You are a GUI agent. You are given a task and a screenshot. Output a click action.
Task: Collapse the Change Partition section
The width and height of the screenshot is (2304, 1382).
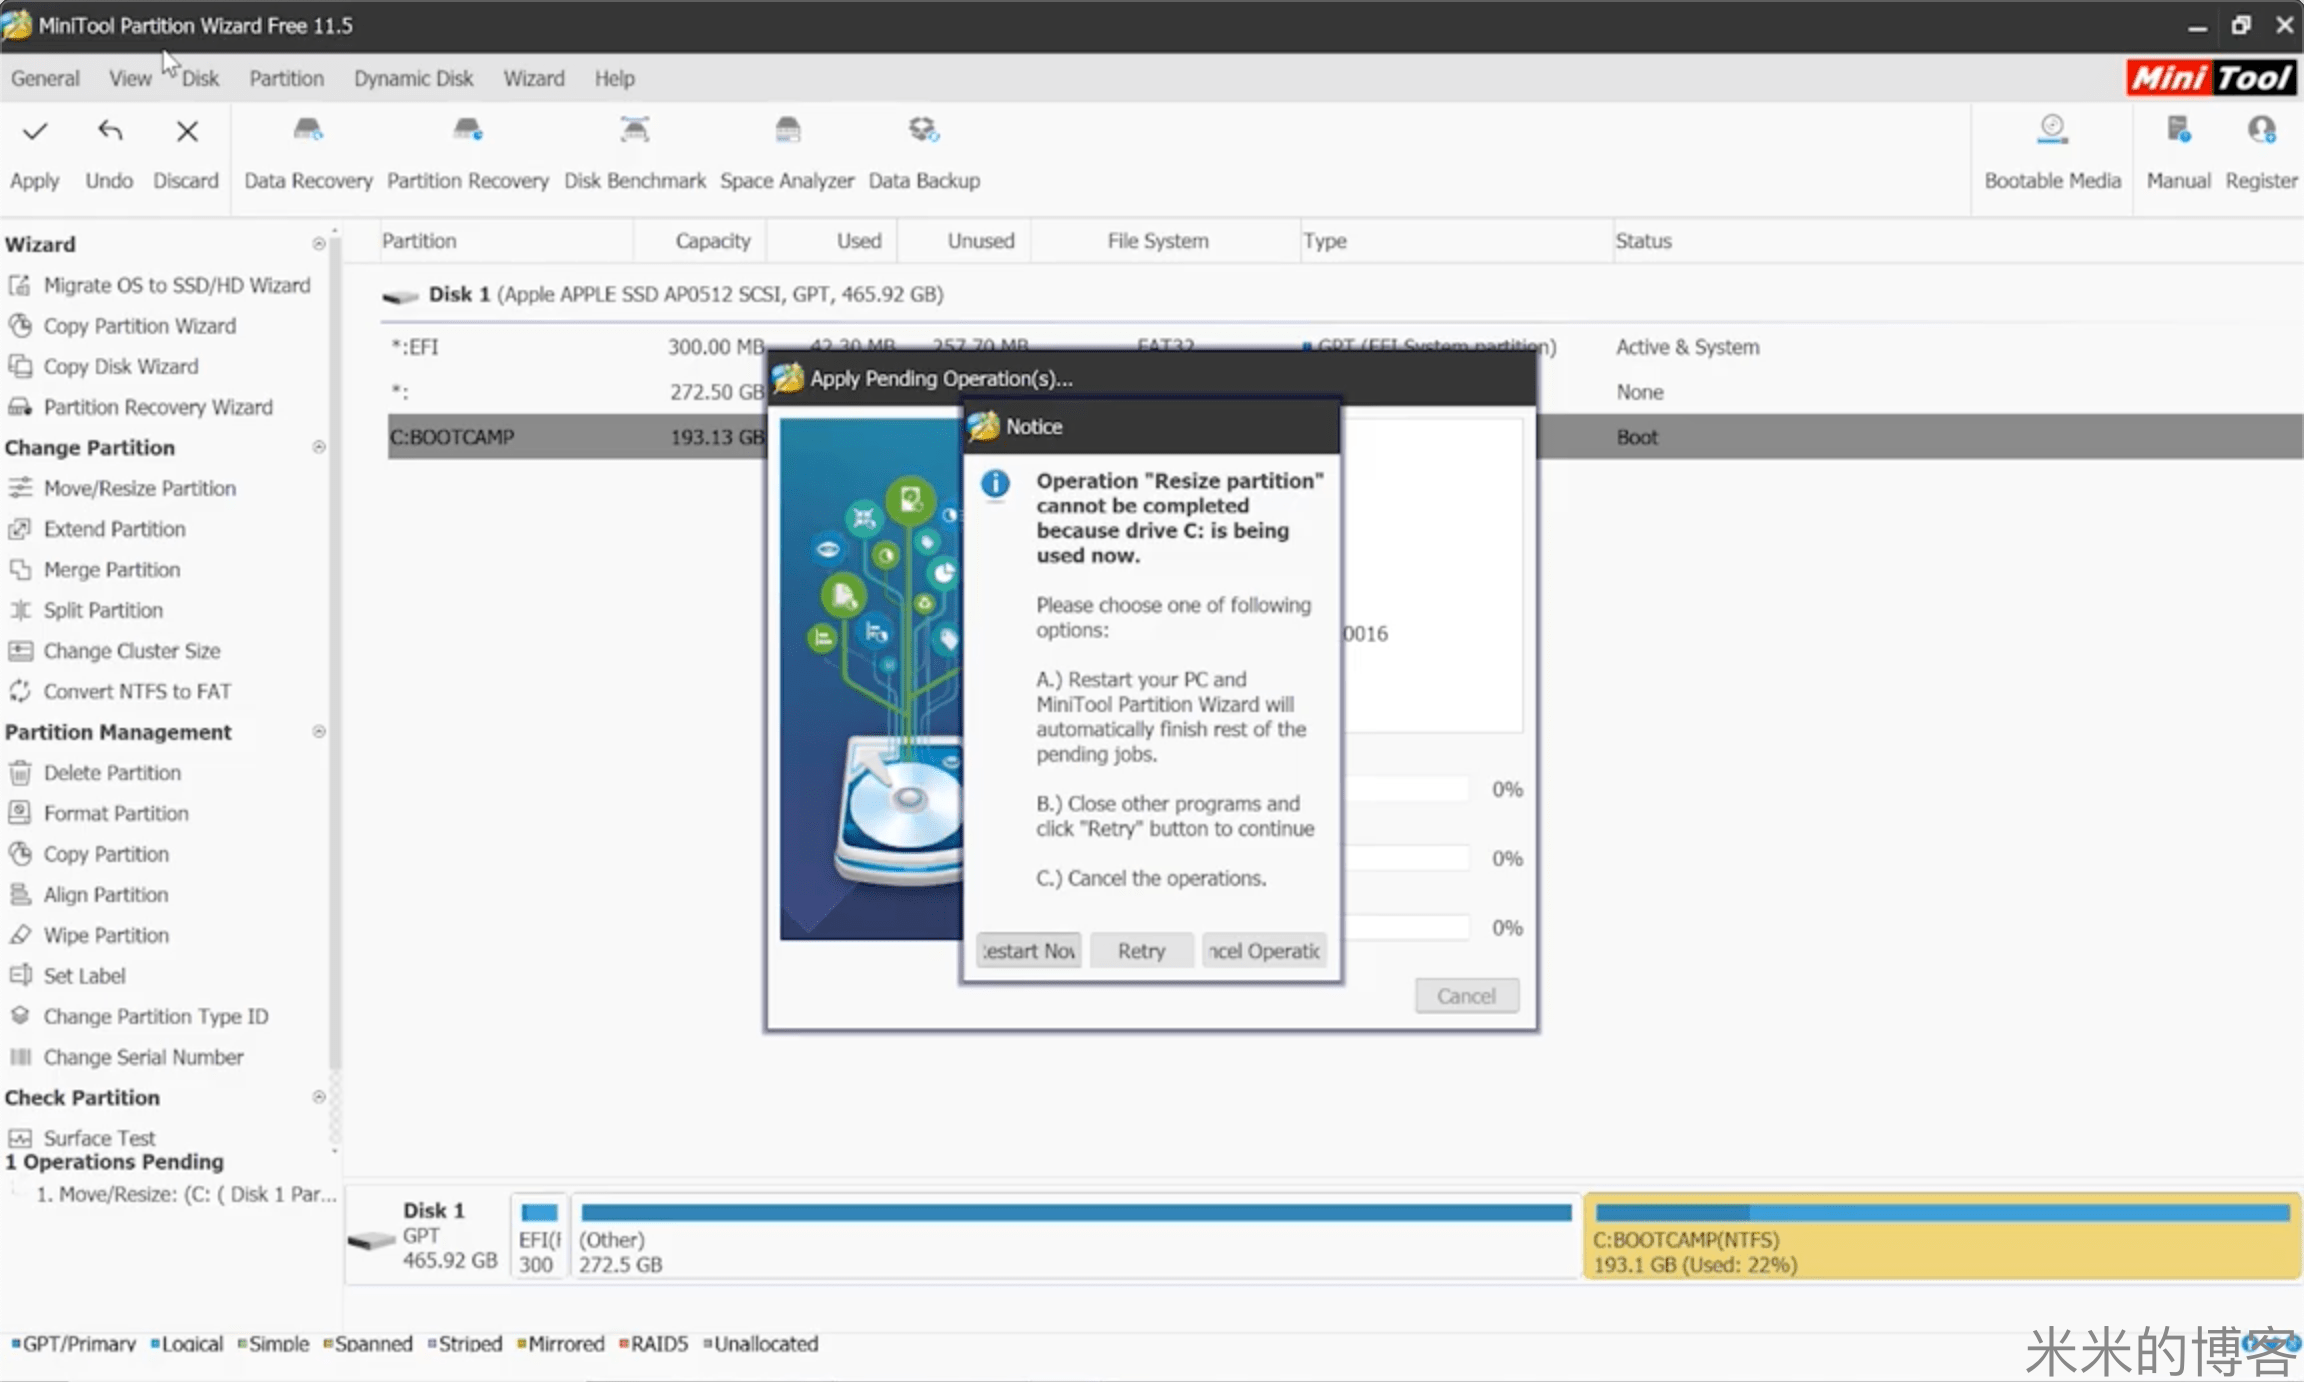pyautogui.click(x=318, y=447)
